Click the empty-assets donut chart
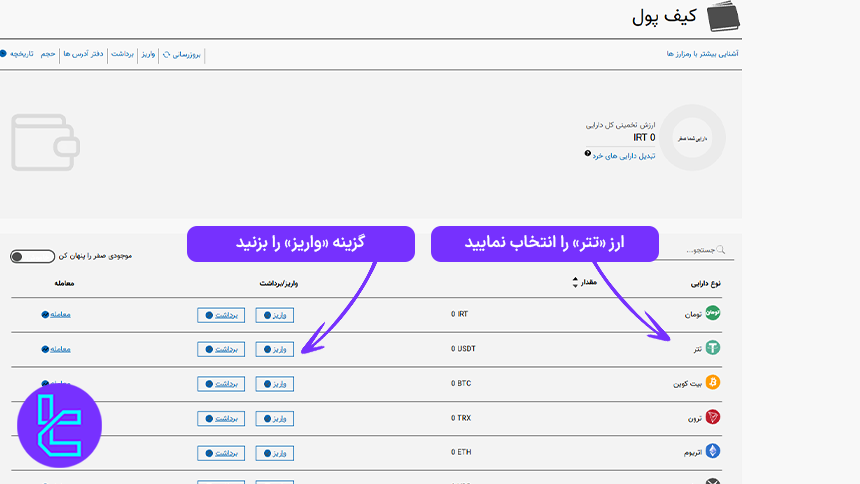The width and height of the screenshot is (860, 484). [692, 138]
